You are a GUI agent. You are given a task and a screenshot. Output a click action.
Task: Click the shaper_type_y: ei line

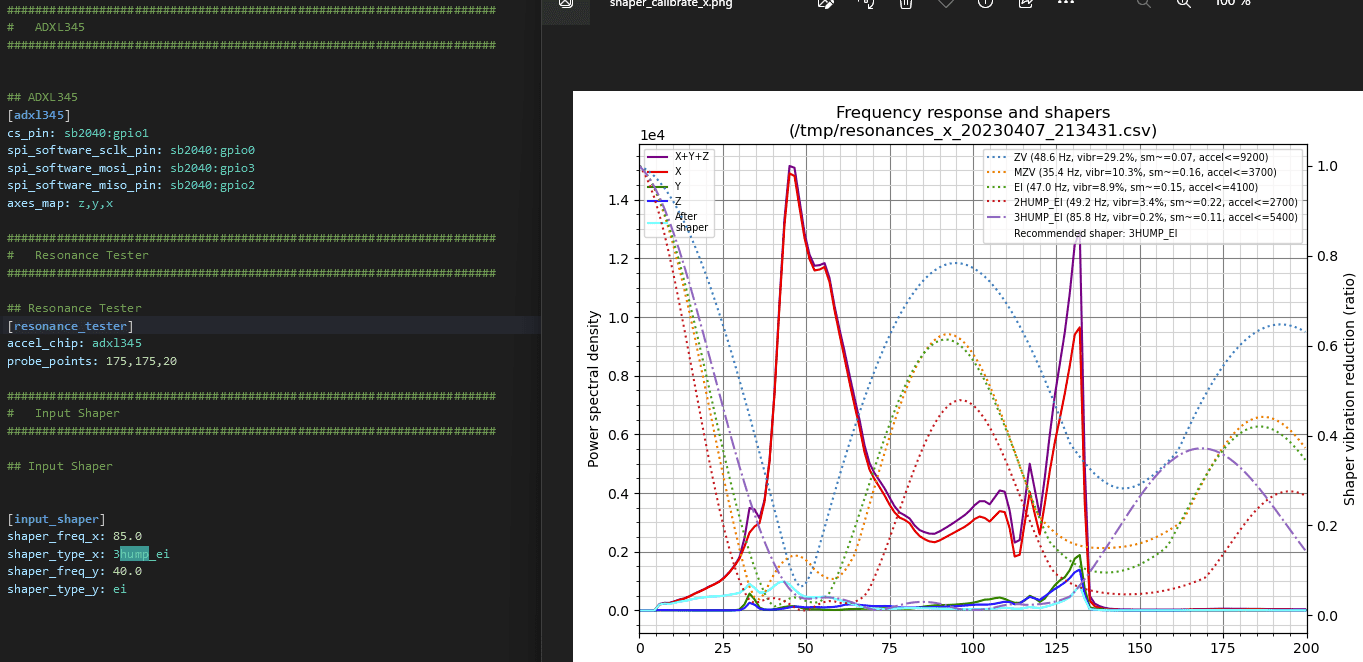click(67, 589)
